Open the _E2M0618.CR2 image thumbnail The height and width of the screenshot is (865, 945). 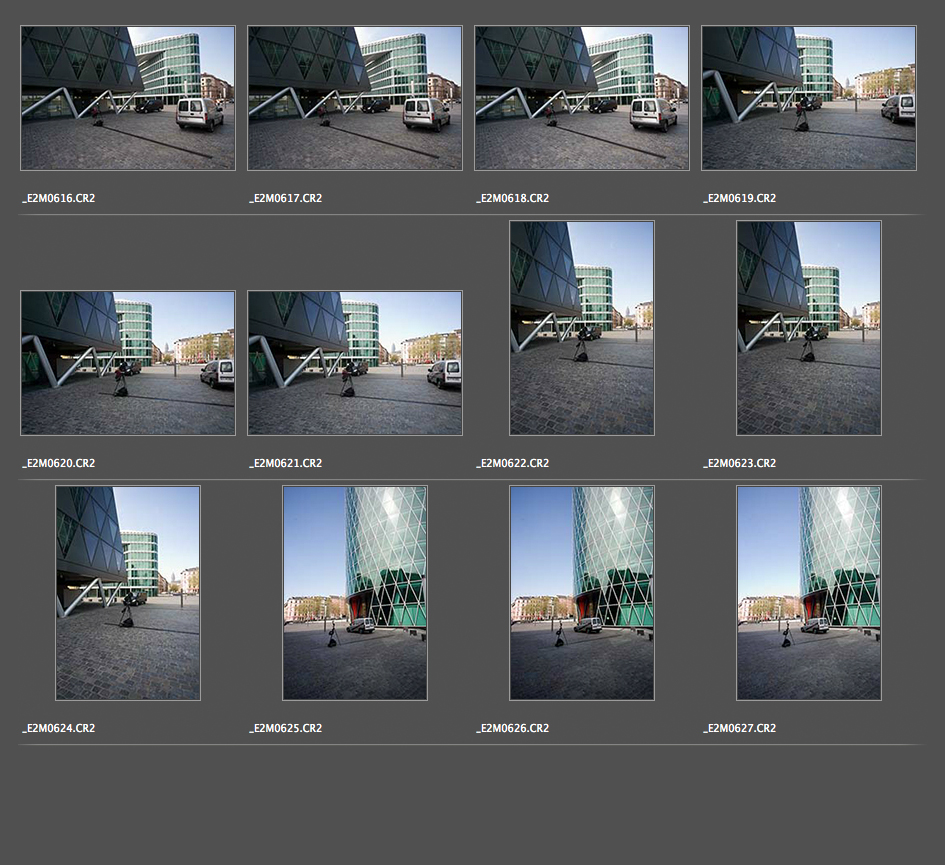[x=582, y=98]
